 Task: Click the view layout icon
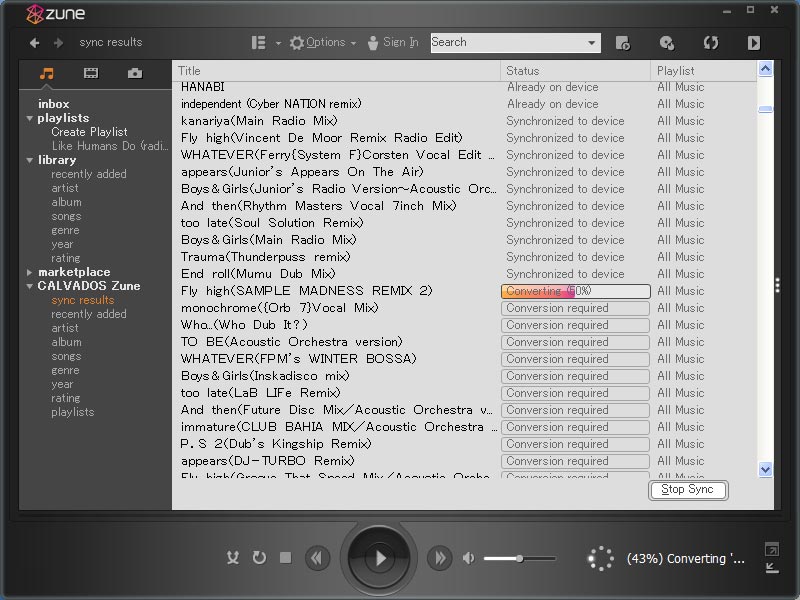point(259,42)
